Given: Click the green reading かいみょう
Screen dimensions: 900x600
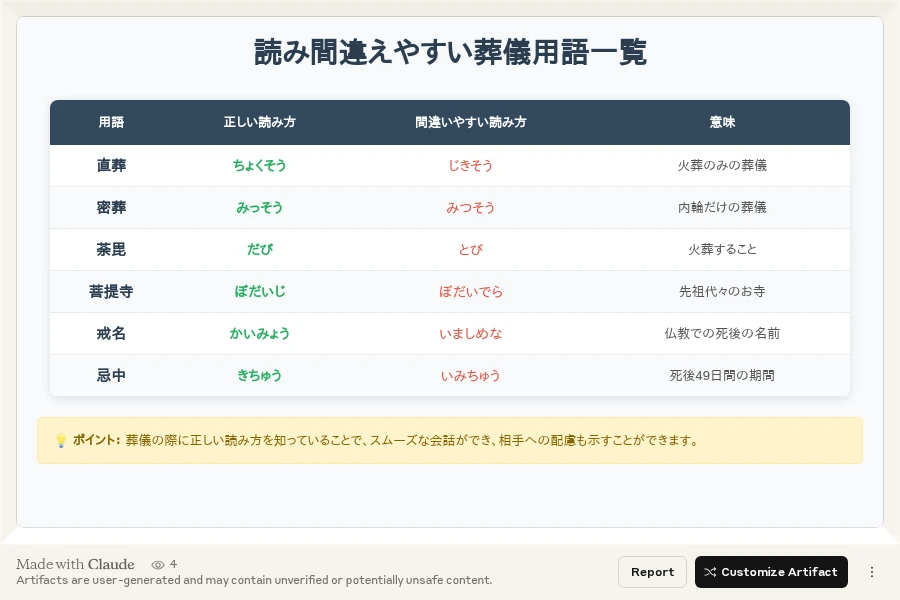Looking at the screenshot, I should (259, 334).
